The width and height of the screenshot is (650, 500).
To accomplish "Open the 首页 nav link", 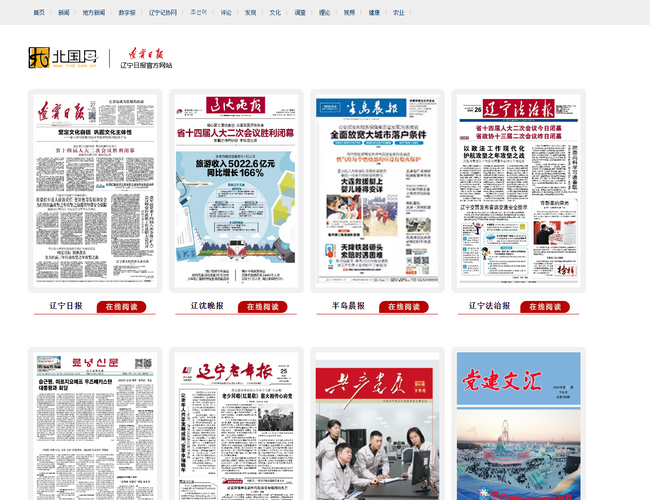I will click(x=39, y=12).
